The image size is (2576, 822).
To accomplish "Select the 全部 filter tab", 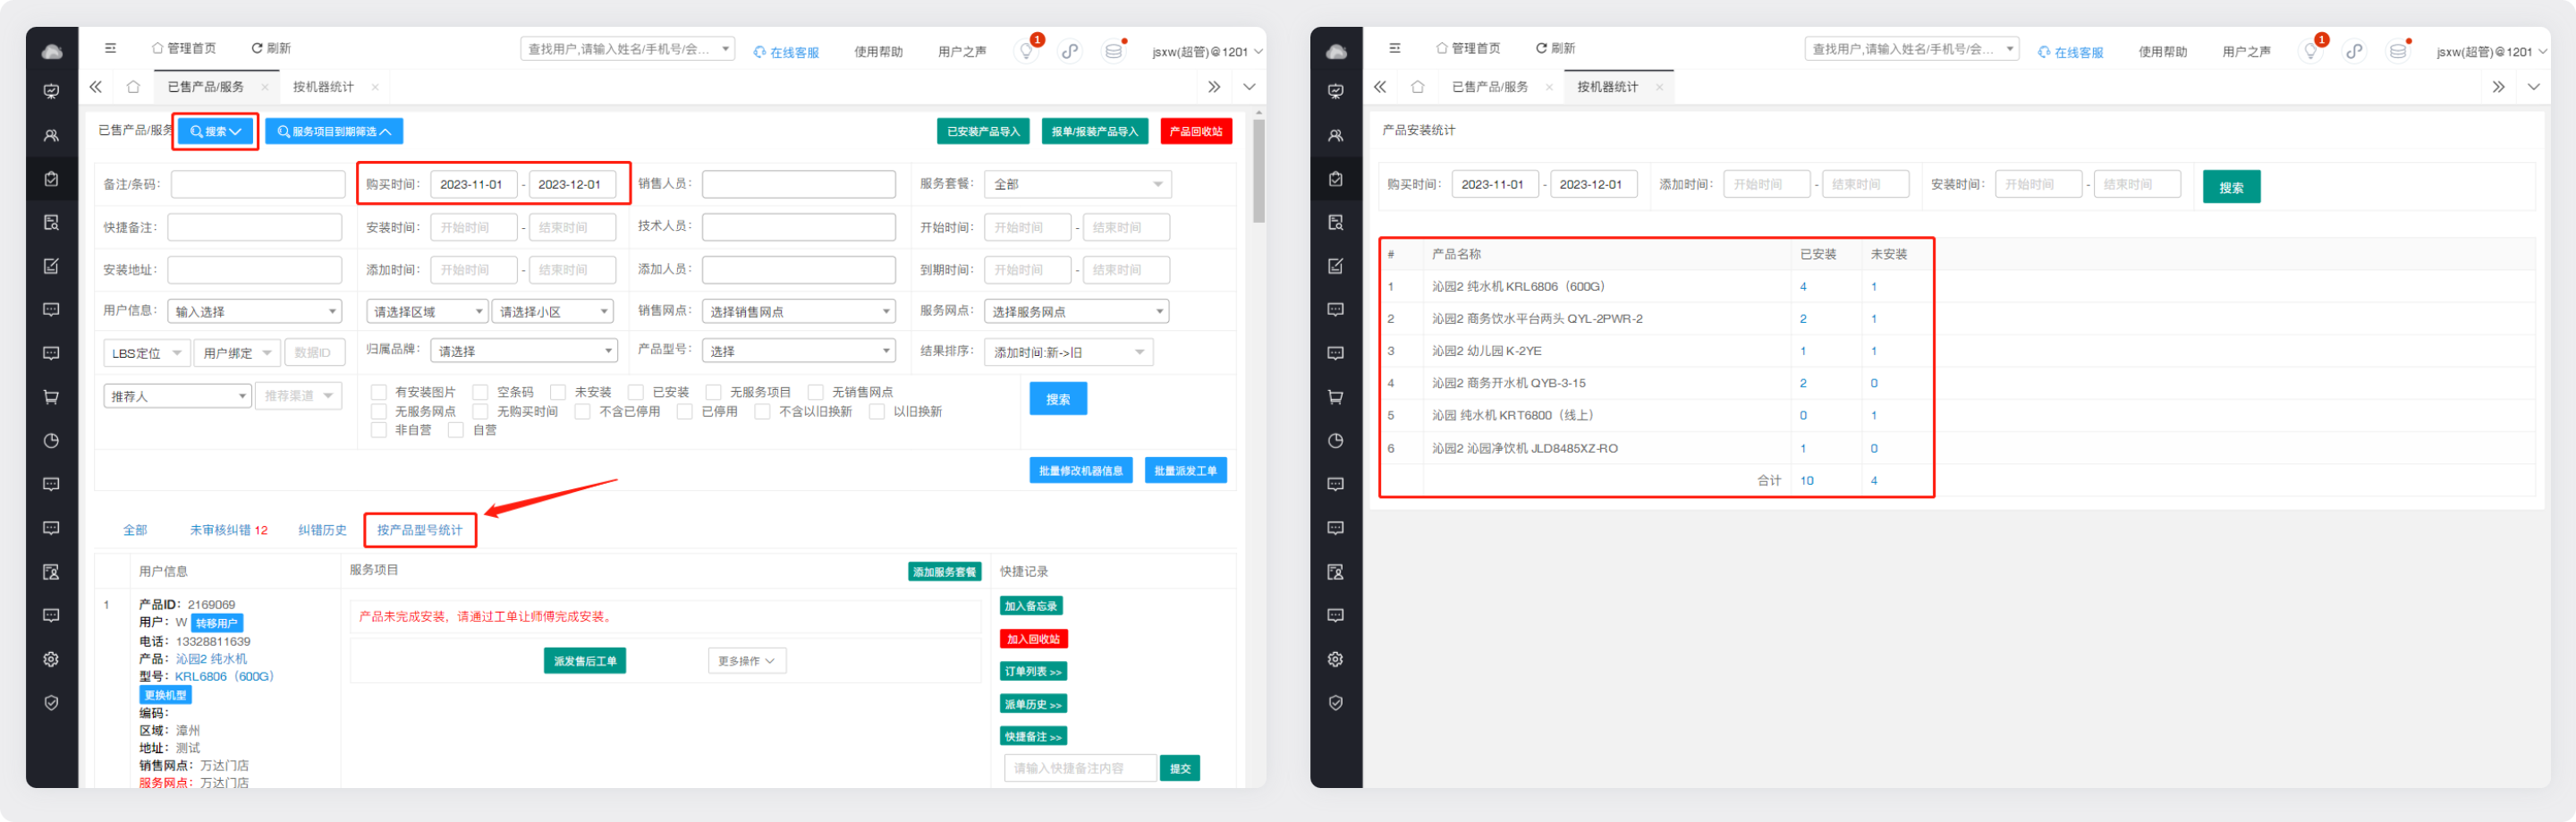I will point(135,530).
